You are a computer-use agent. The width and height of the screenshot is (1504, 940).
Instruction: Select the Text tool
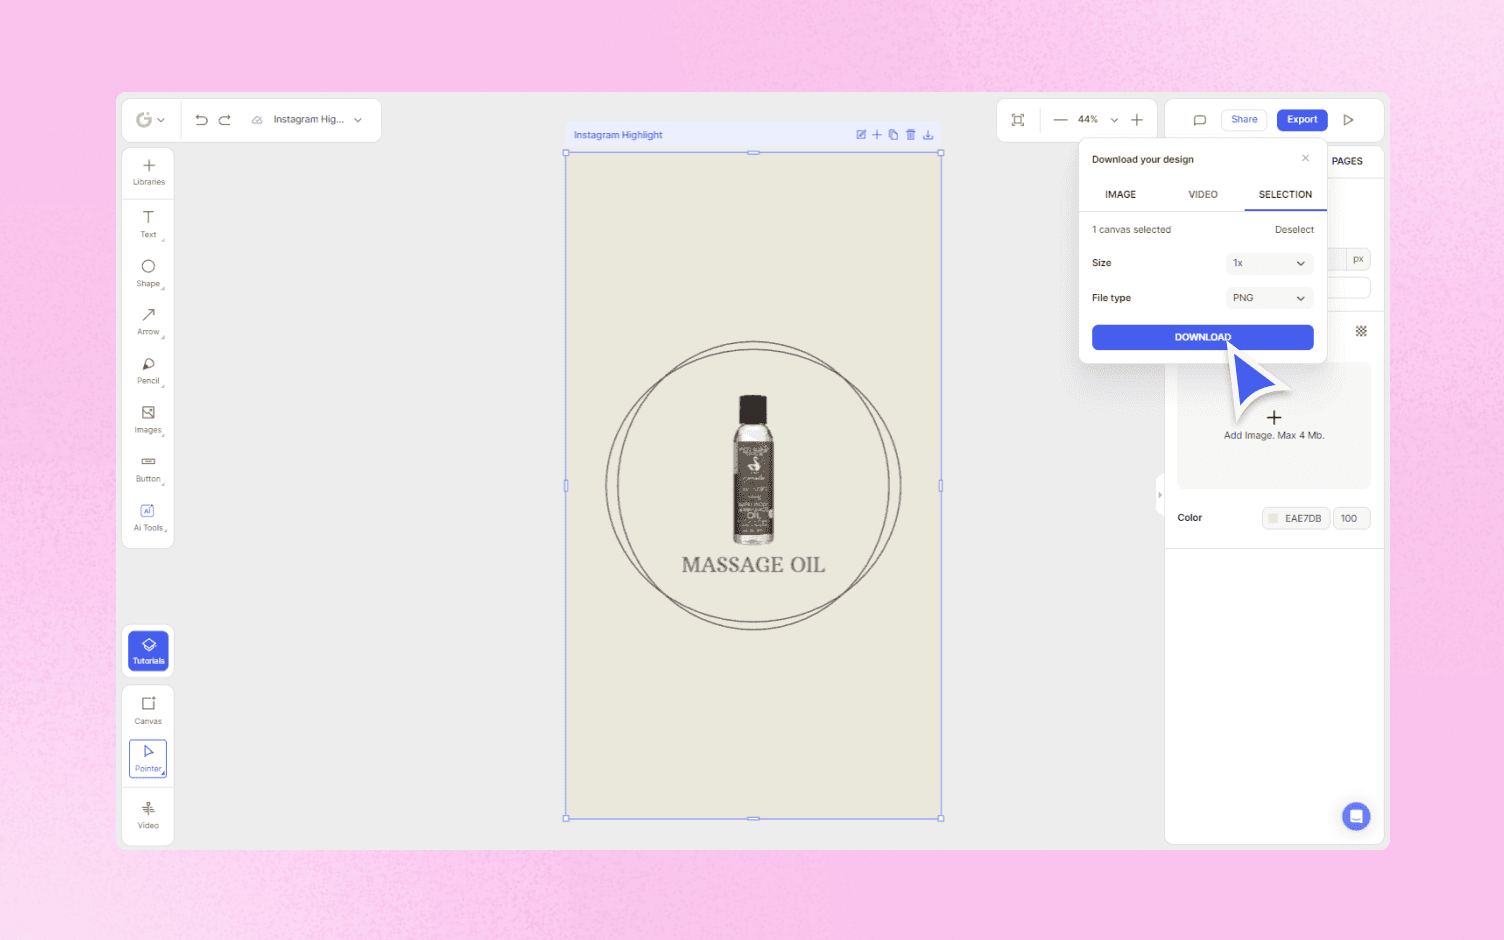(148, 224)
